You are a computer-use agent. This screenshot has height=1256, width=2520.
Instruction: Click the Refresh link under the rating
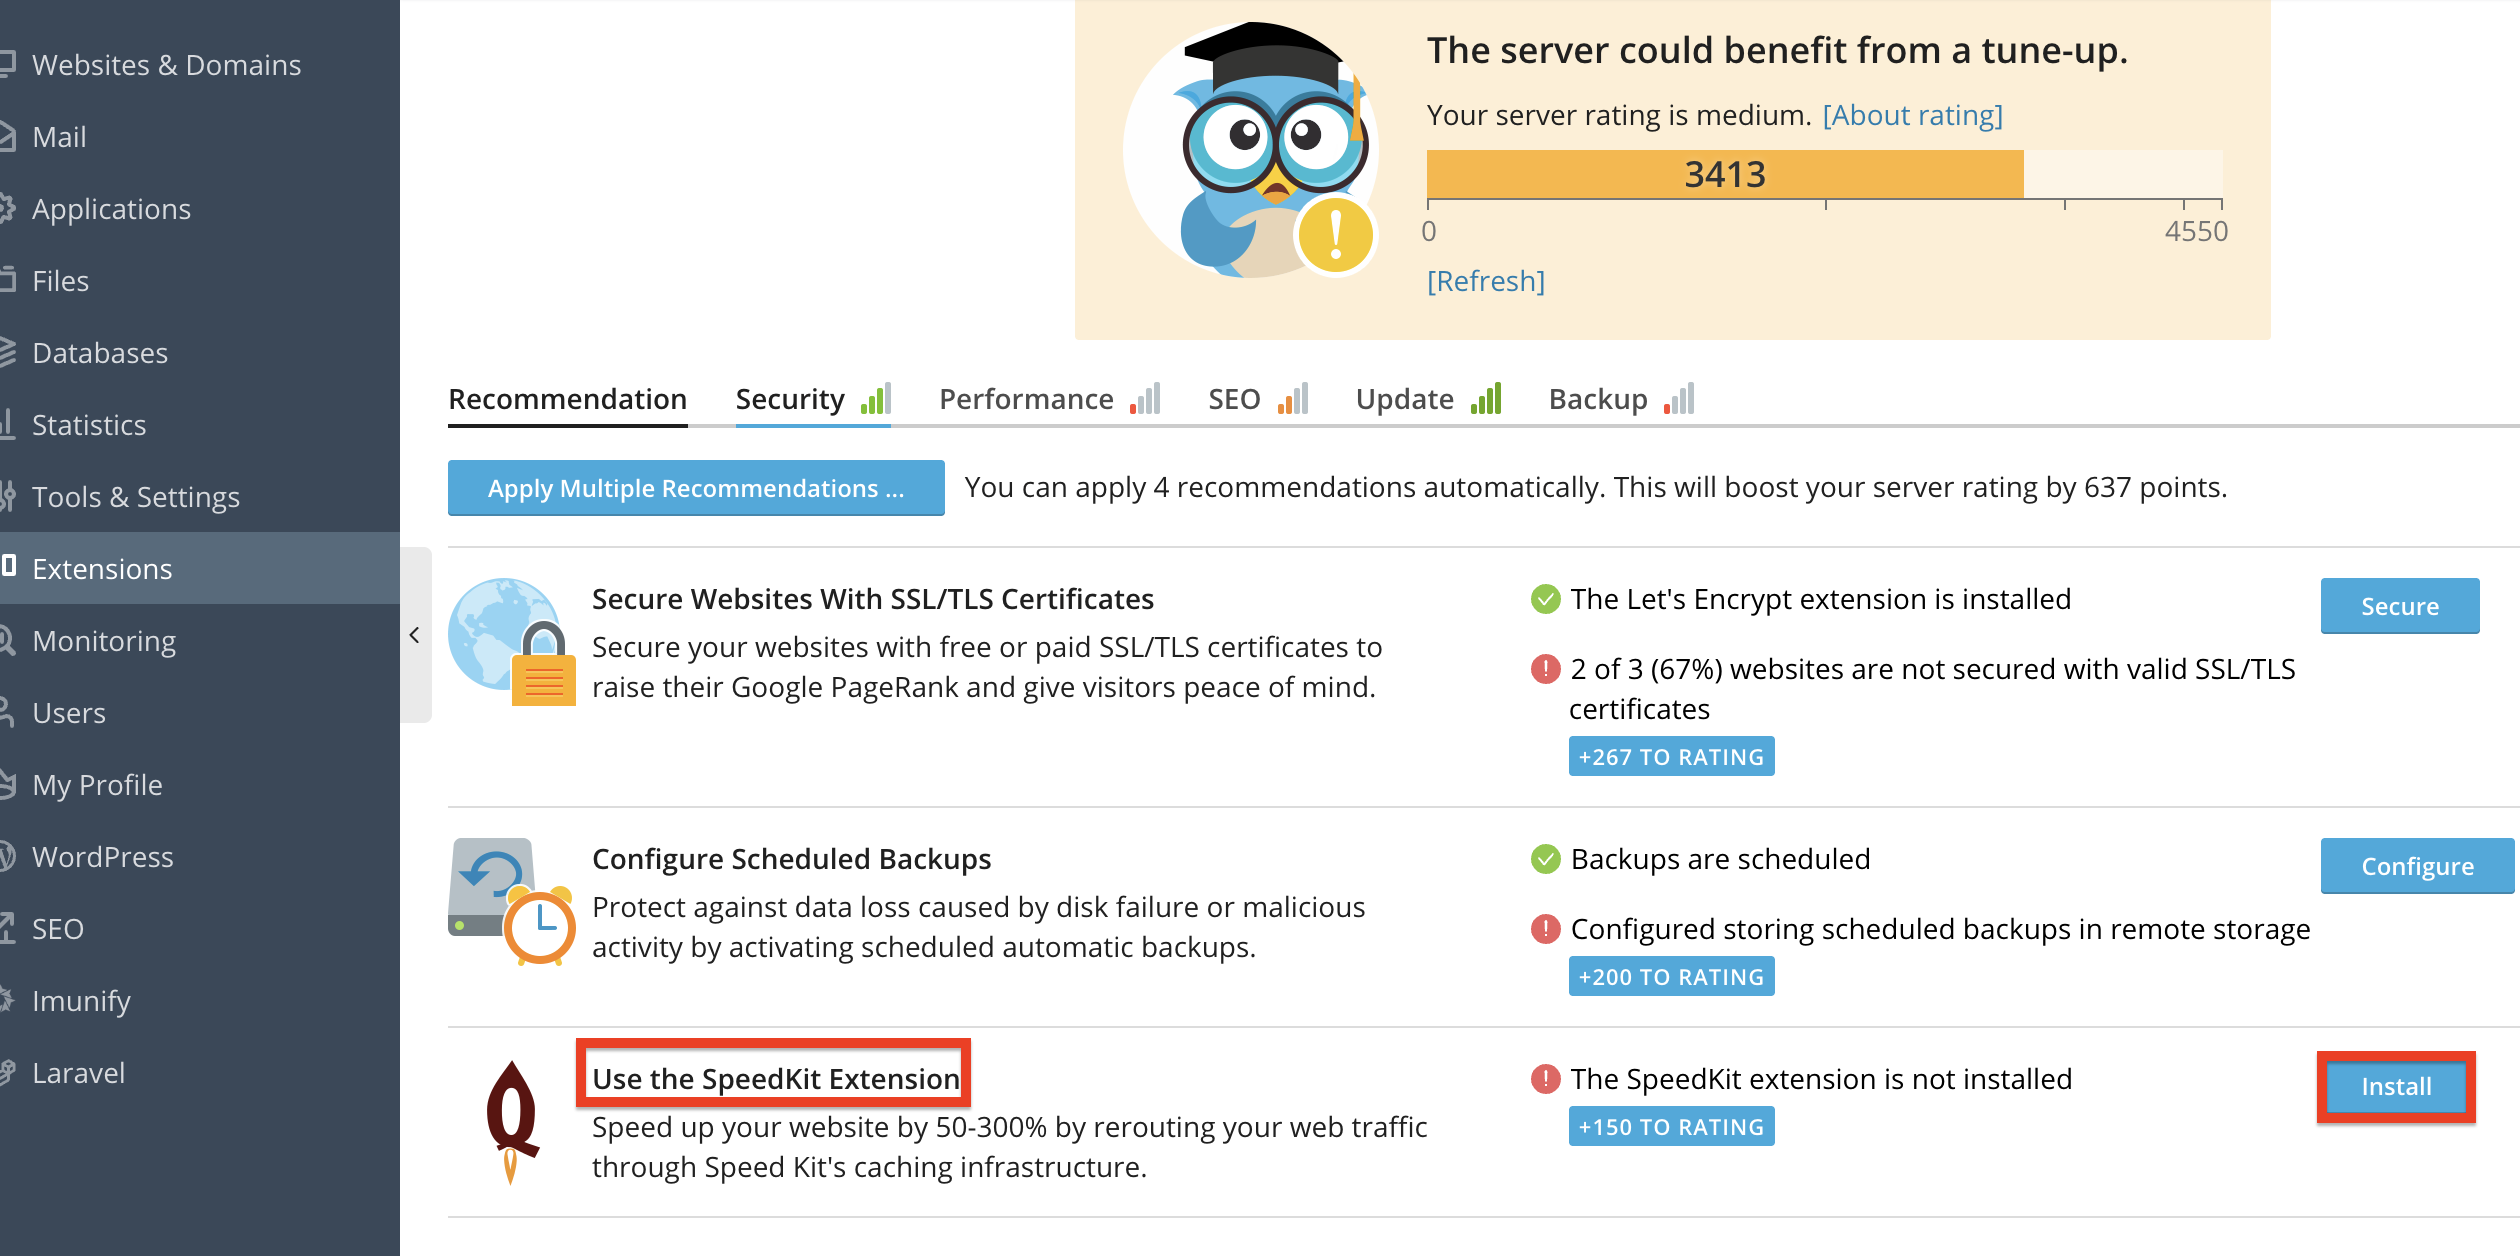tap(1485, 282)
